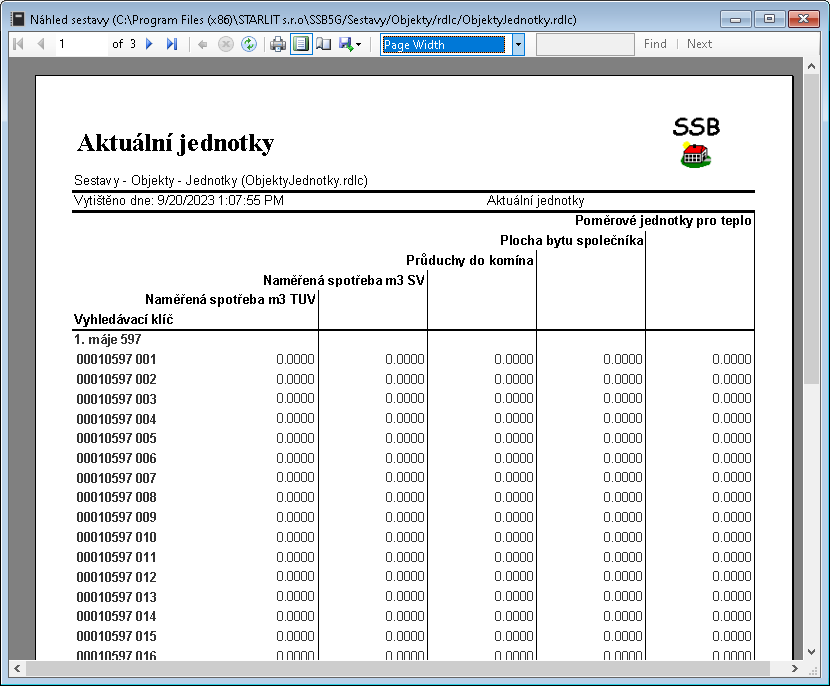Stop report rendering
830x686 pixels.
tap(226, 44)
